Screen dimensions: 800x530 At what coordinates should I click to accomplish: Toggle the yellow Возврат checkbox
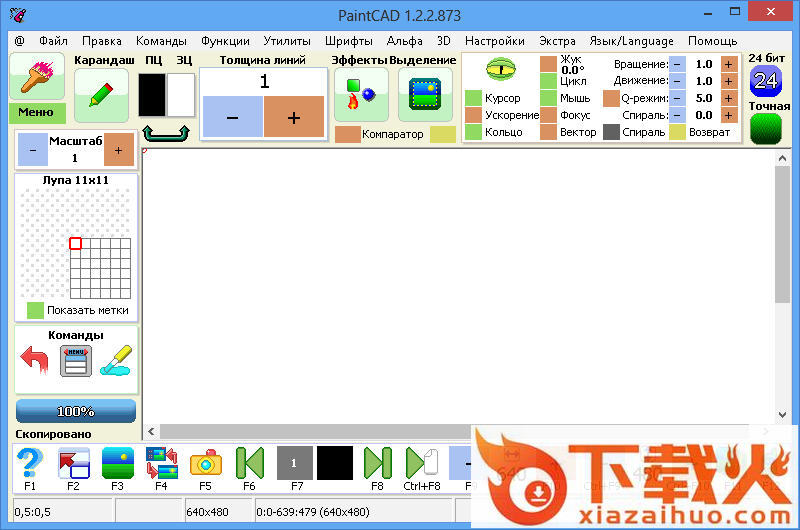(678, 132)
